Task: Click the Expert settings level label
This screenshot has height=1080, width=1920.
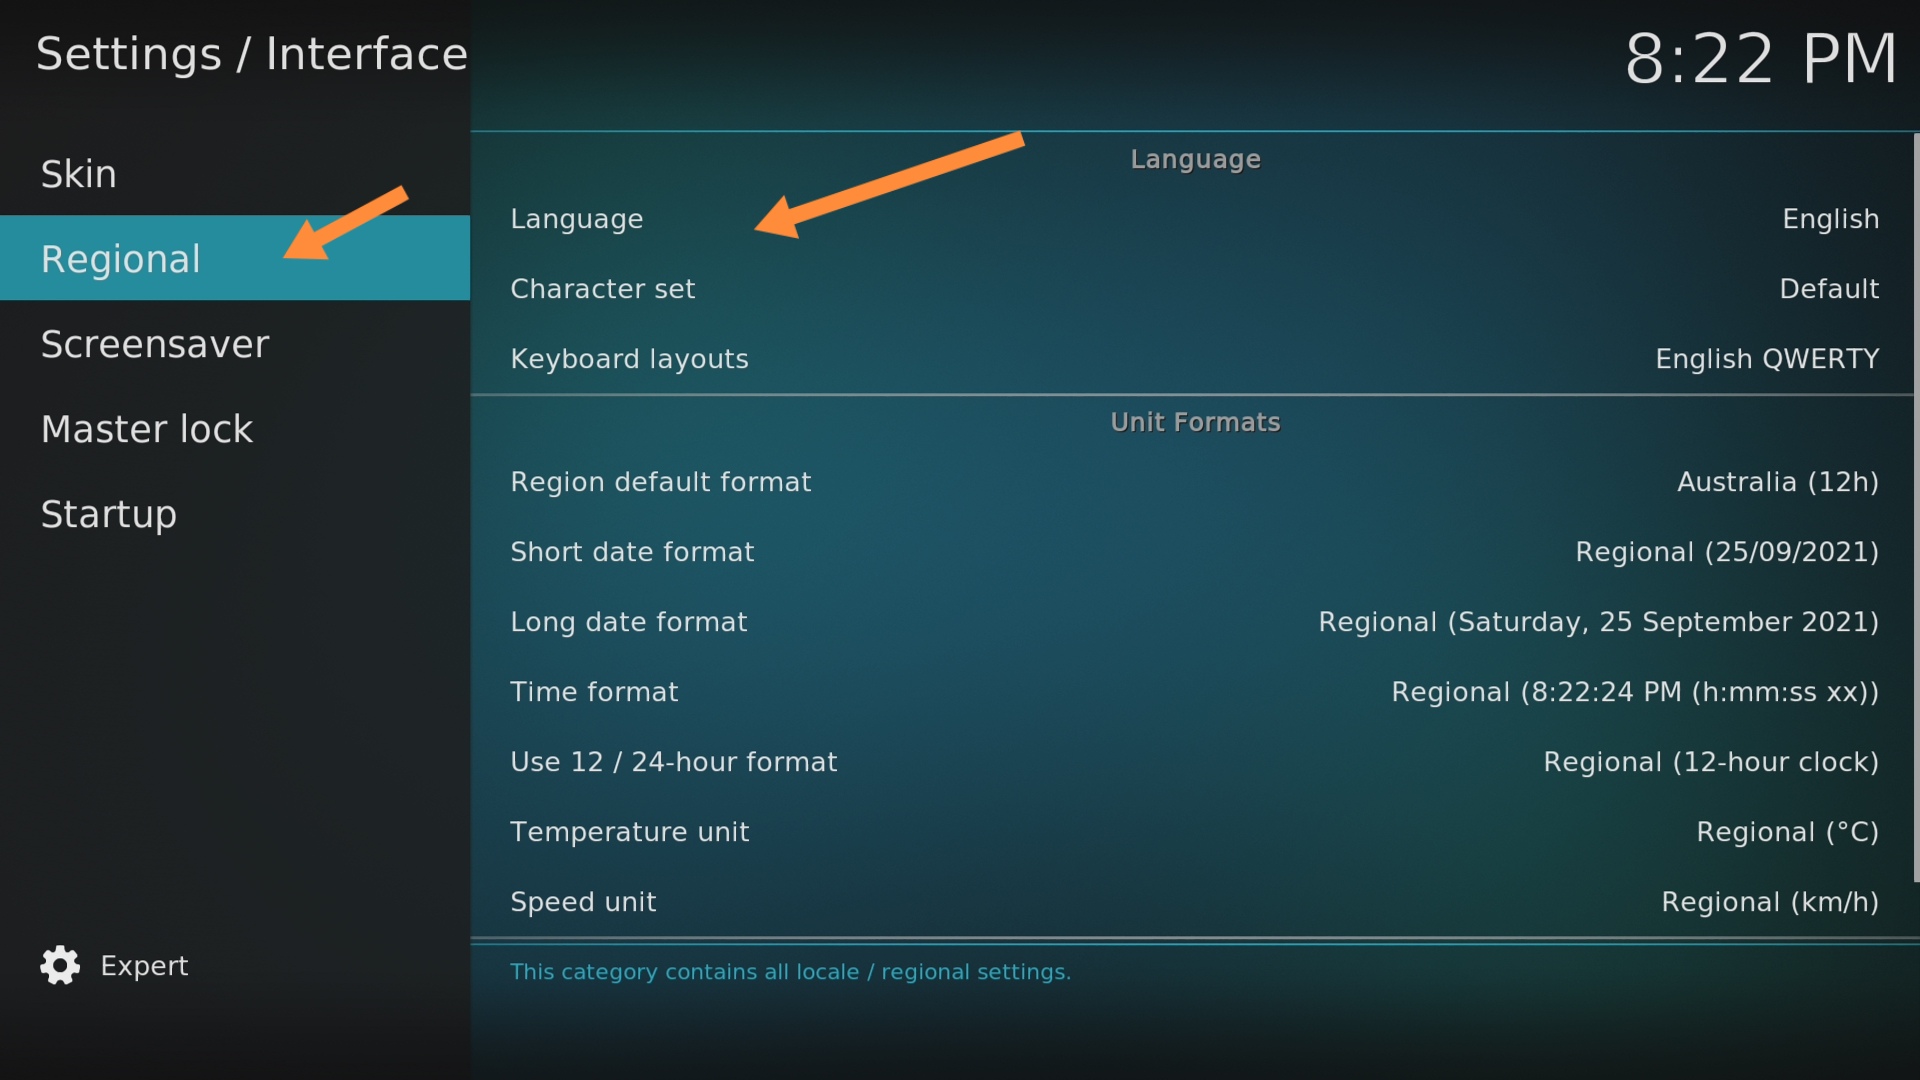Action: click(x=144, y=966)
